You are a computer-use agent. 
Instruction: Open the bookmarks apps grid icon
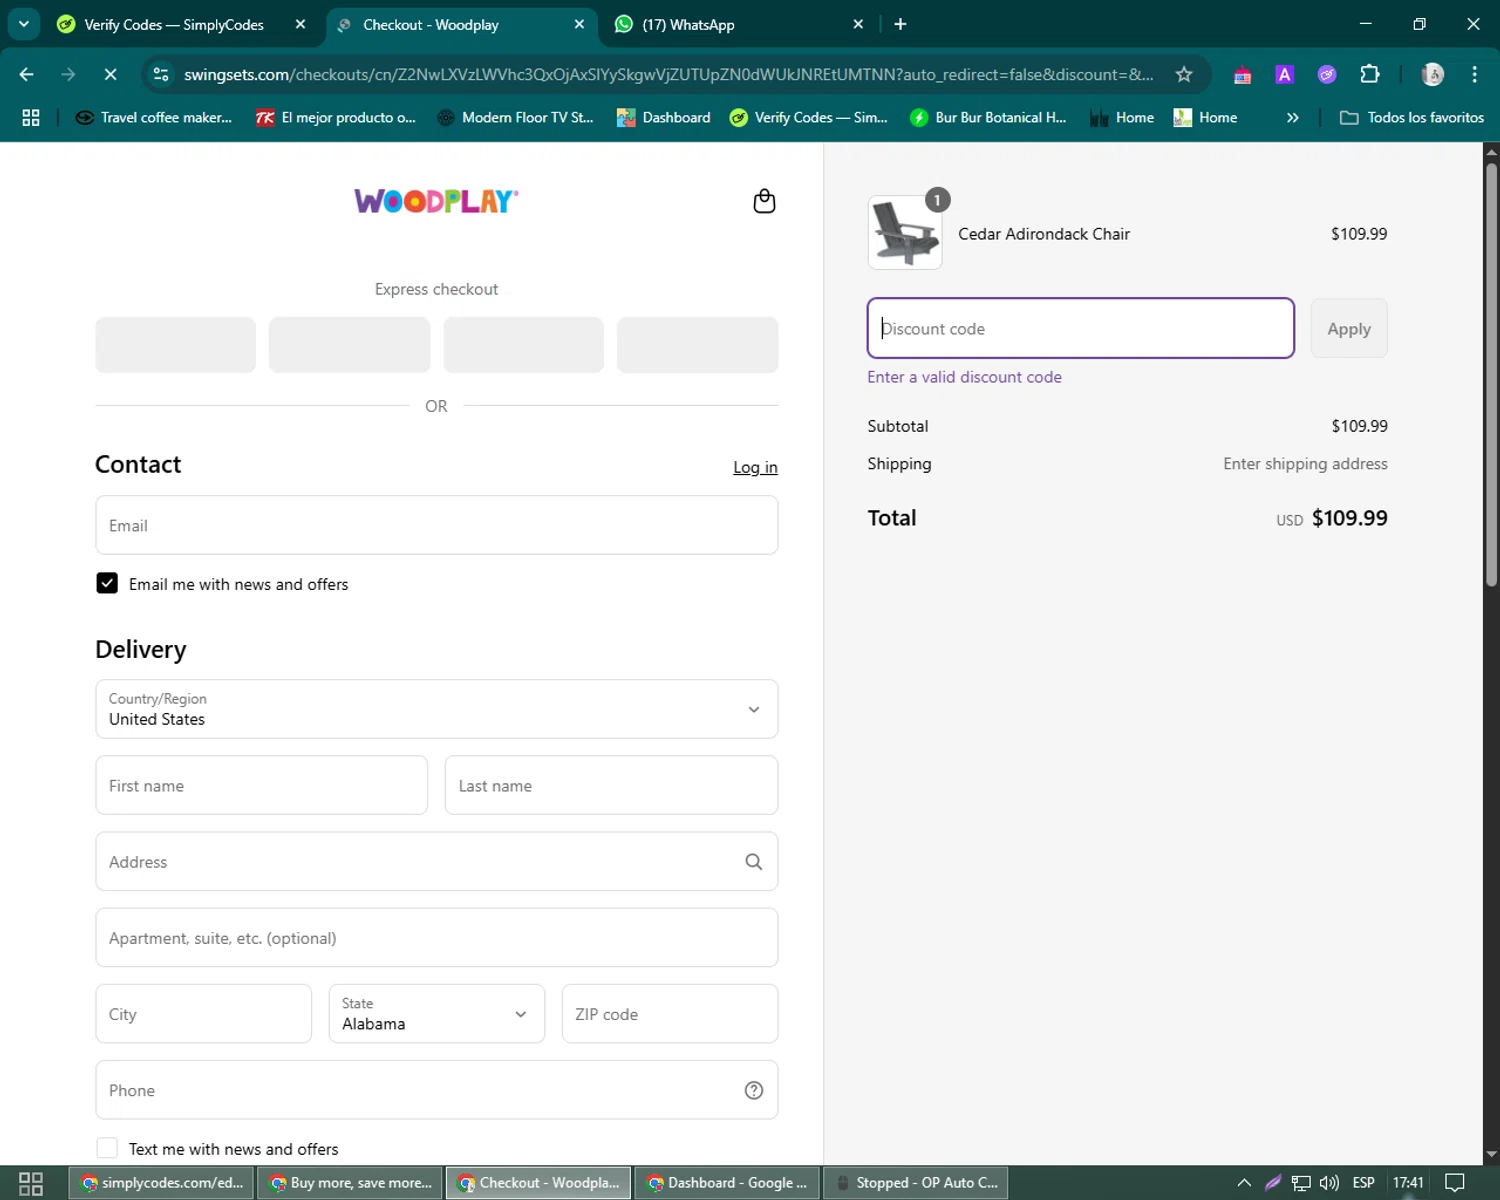tap(31, 117)
